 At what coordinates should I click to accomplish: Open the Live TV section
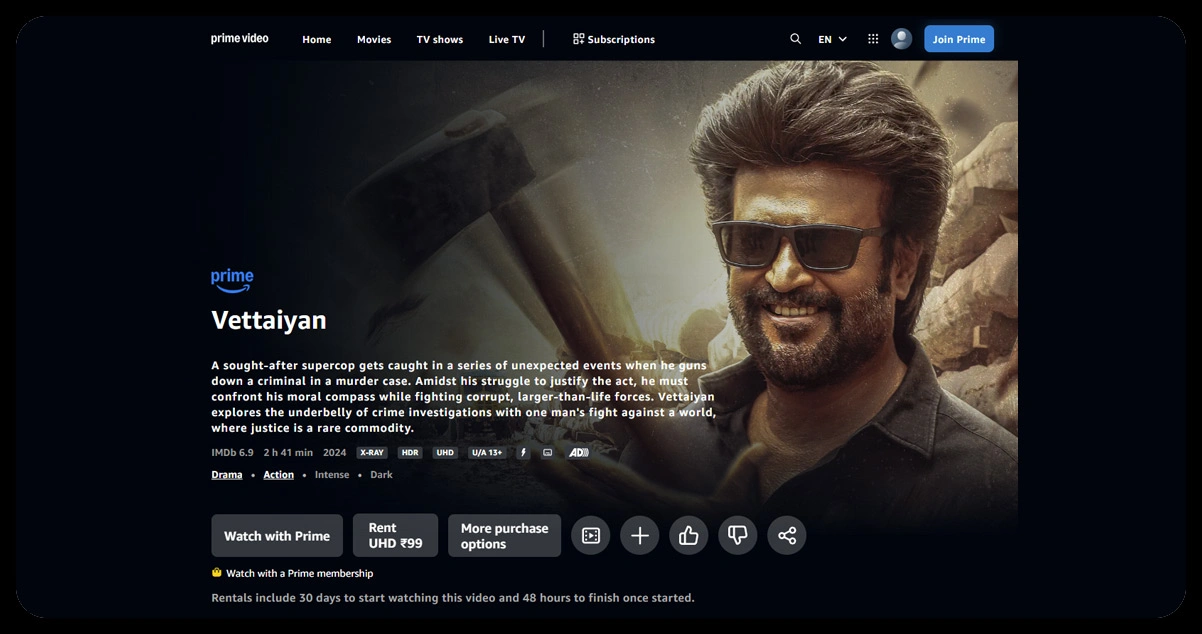(506, 39)
